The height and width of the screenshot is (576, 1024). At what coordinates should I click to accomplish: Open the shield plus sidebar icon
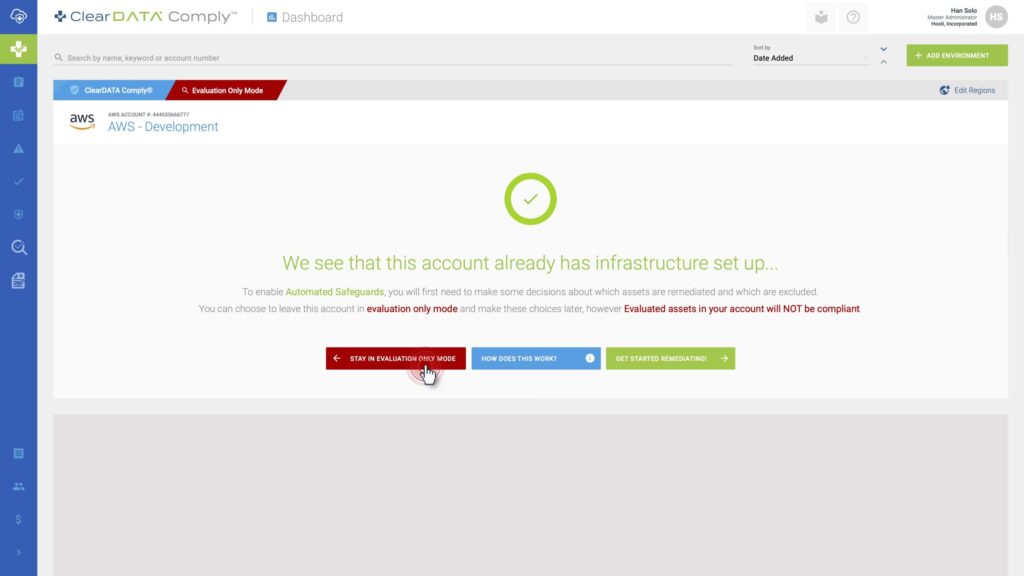18,214
